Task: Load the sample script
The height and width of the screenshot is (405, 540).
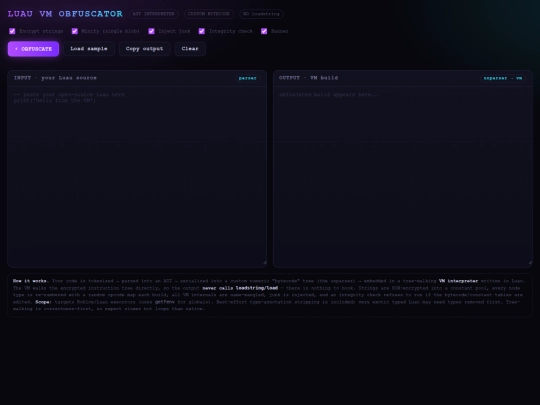Action: point(89,49)
